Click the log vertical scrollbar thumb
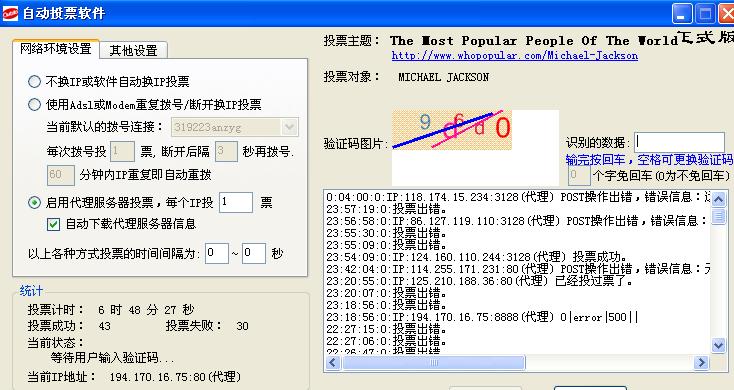 [x=719, y=217]
